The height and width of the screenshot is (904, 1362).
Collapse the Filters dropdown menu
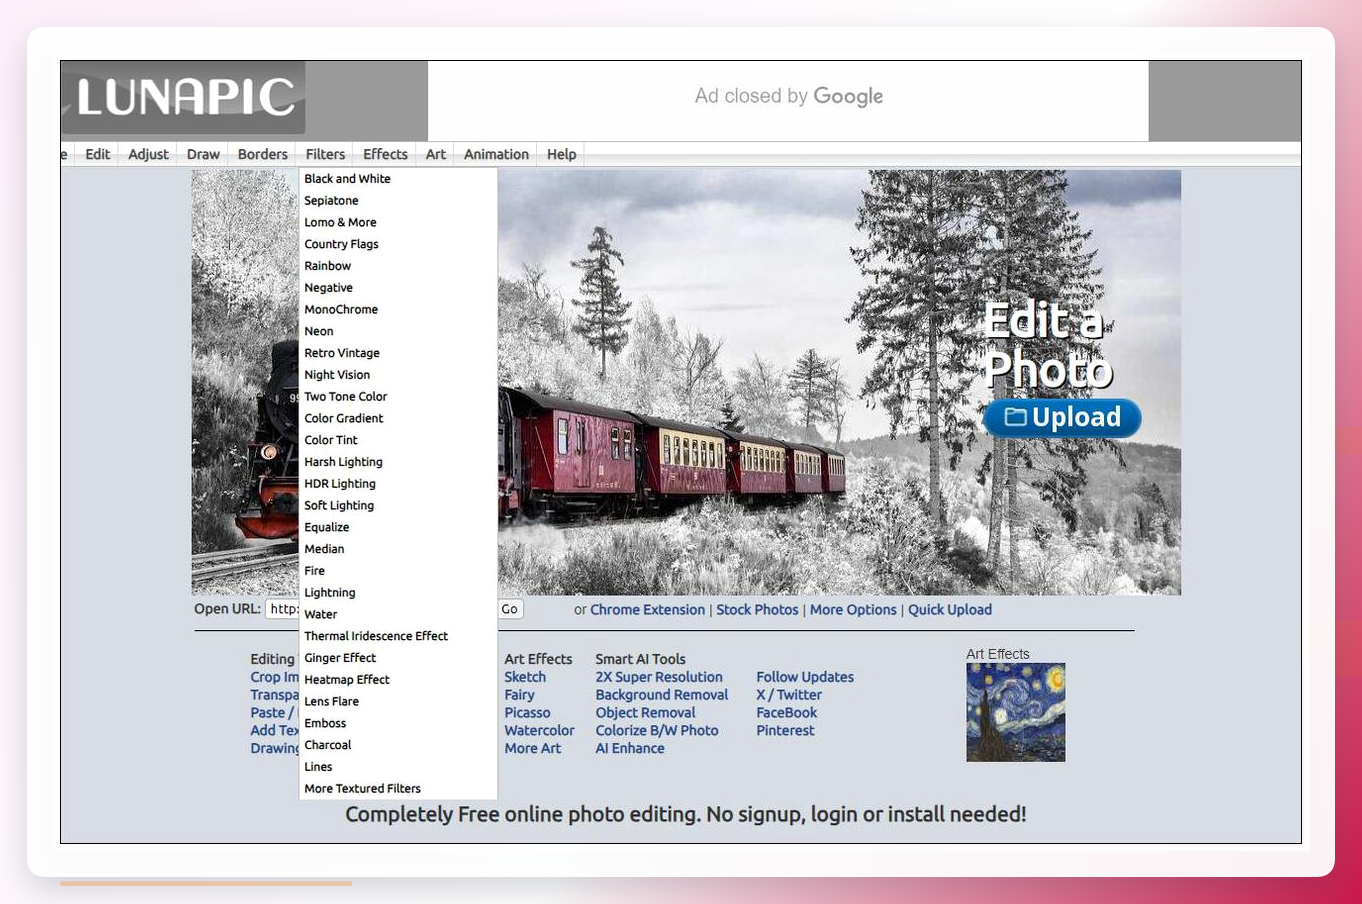coord(325,154)
